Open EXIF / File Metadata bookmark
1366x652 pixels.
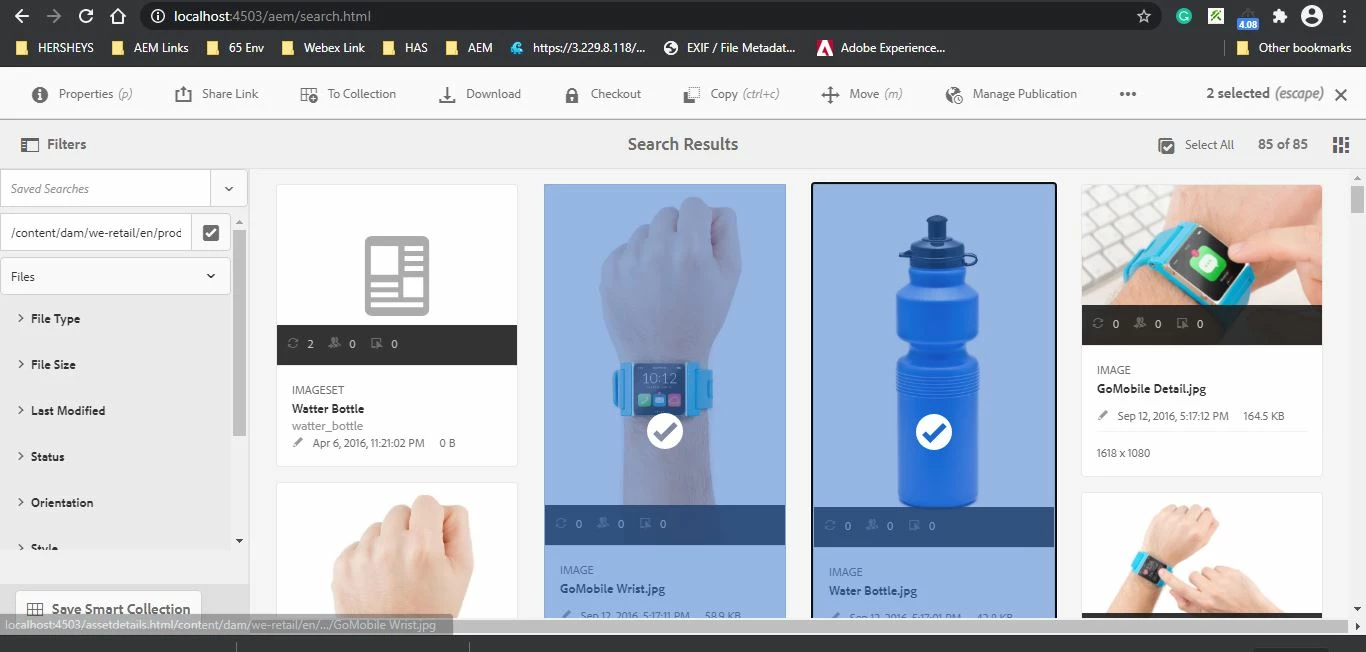coord(730,47)
